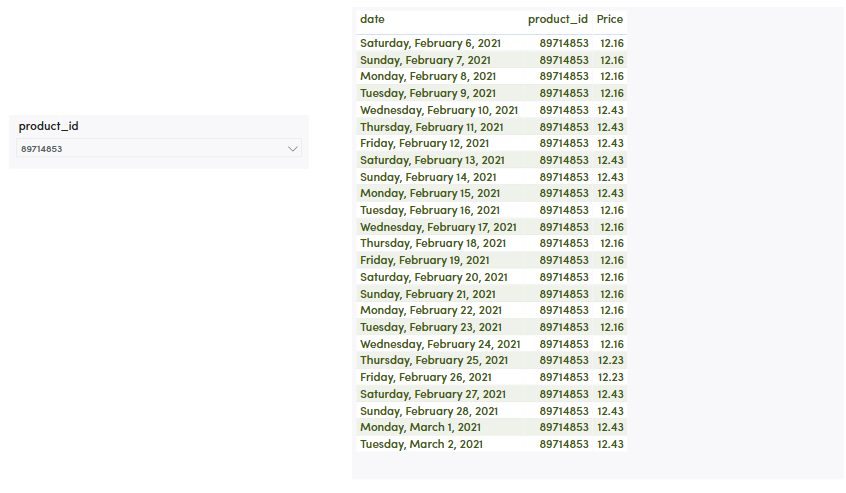Sort by the Price column header
846x493 pixels.
click(610, 19)
